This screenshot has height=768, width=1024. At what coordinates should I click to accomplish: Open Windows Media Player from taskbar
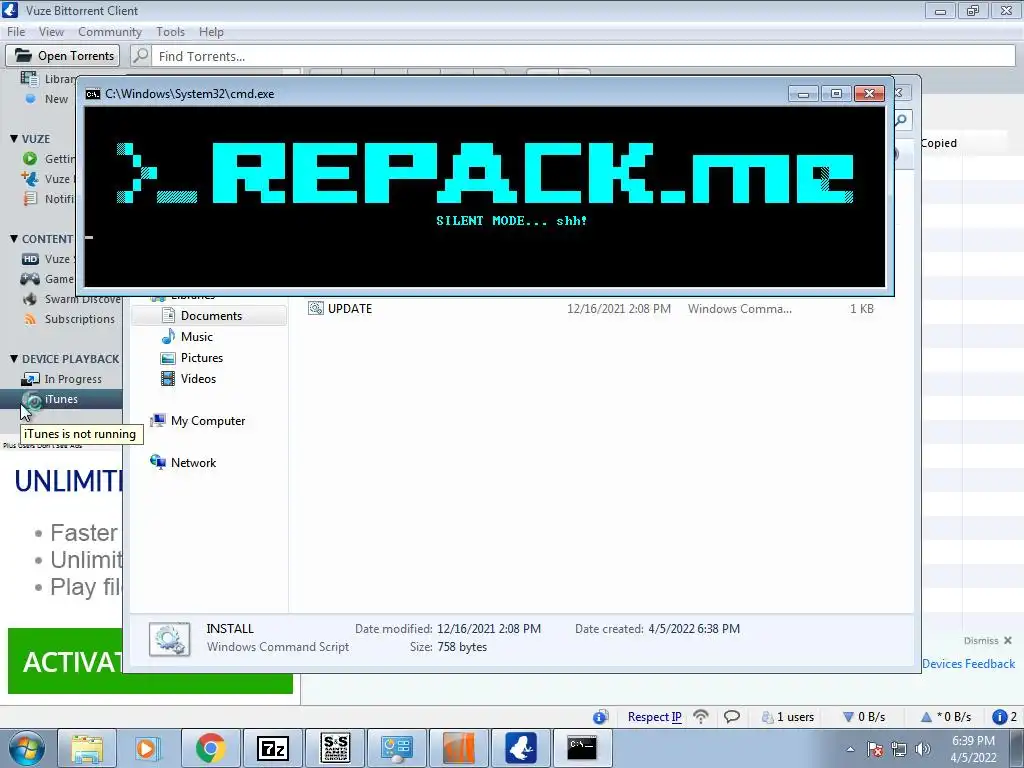pyautogui.click(x=148, y=748)
